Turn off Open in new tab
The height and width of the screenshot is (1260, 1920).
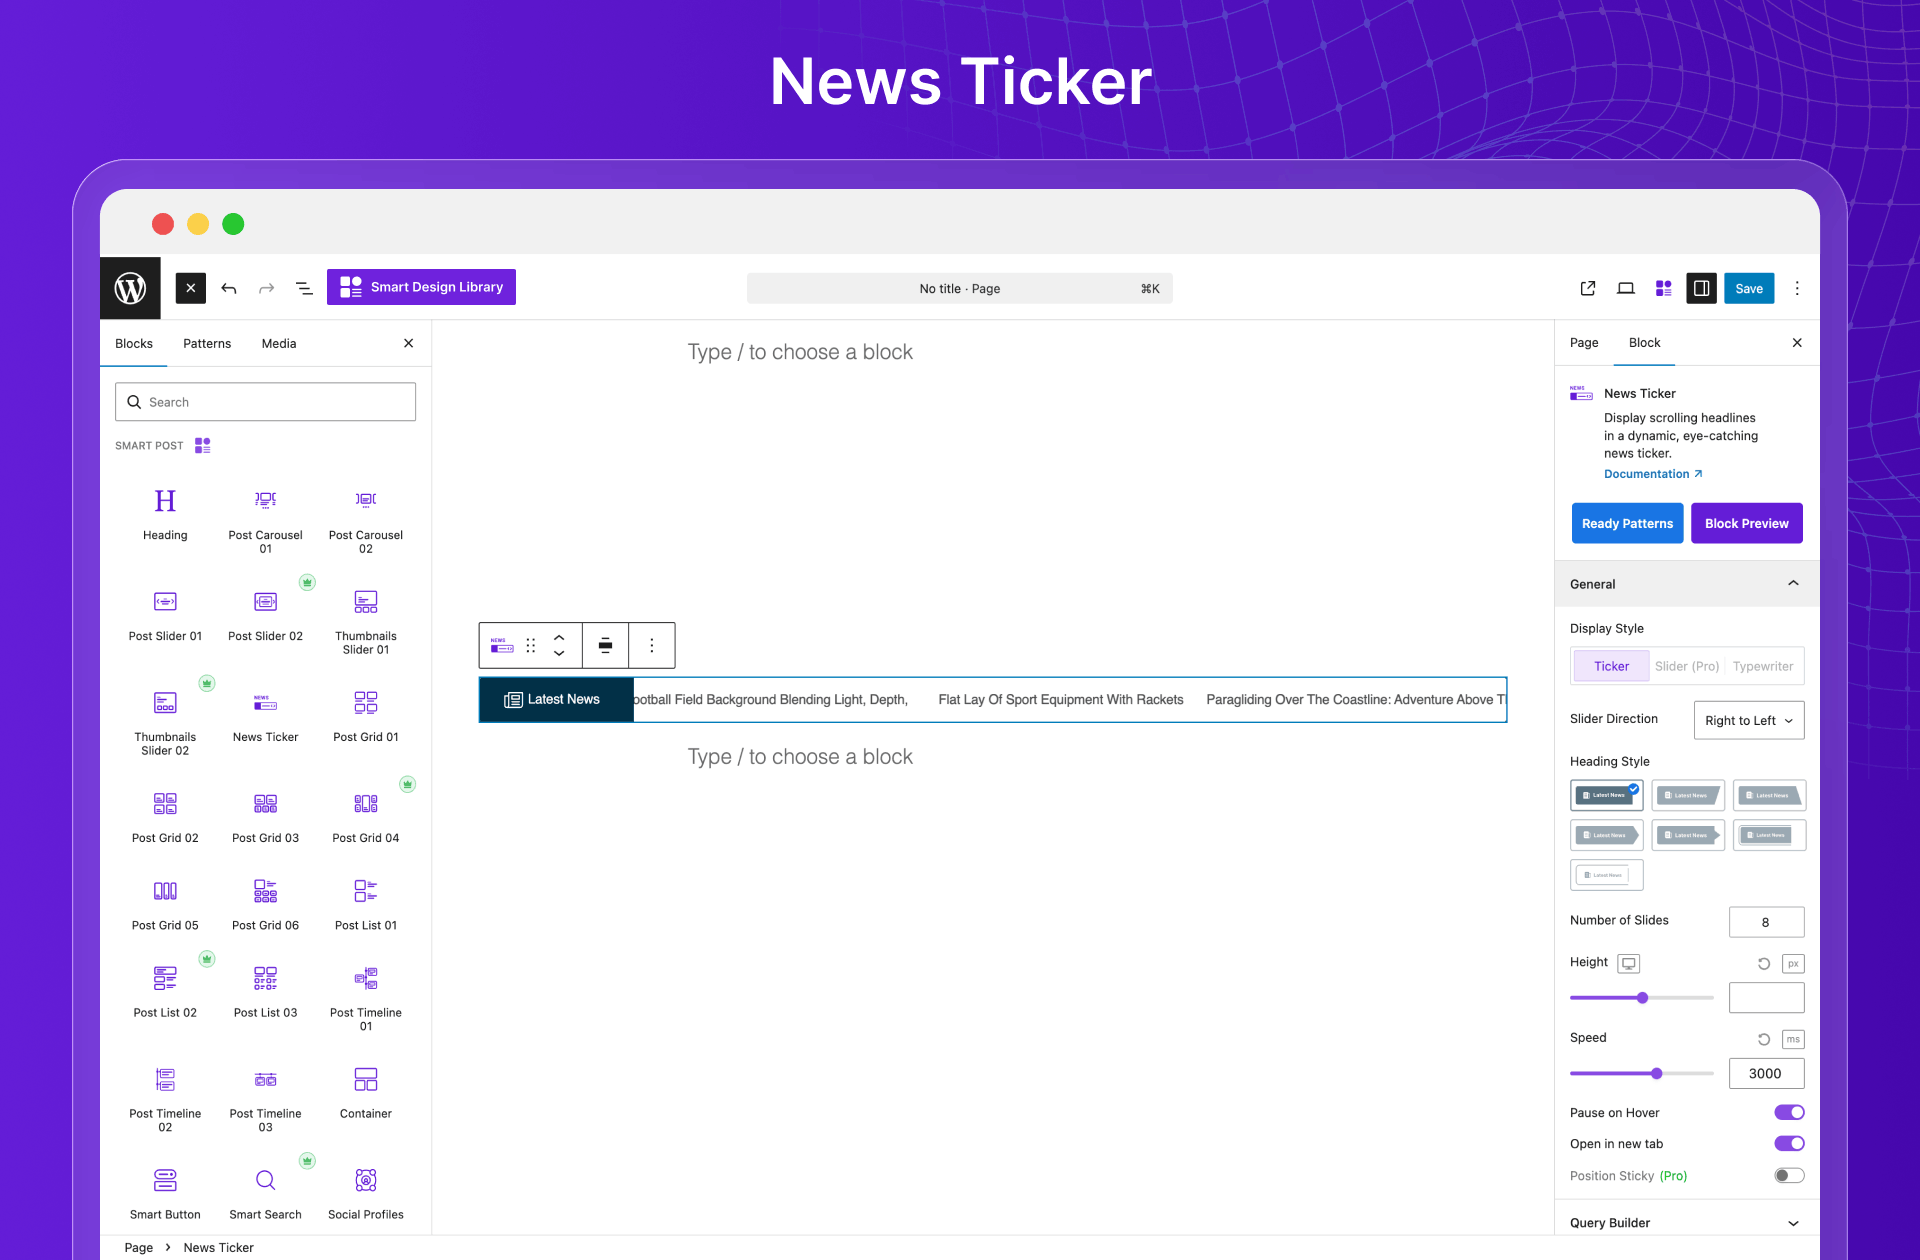point(1789,1143)
